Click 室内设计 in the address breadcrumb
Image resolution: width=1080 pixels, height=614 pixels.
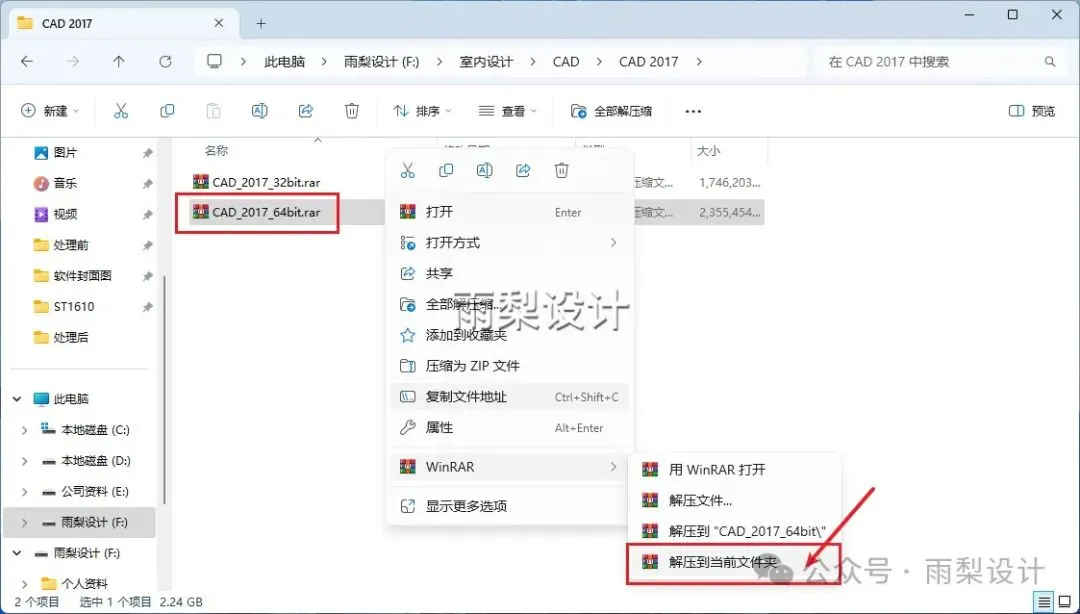point(486,61)
